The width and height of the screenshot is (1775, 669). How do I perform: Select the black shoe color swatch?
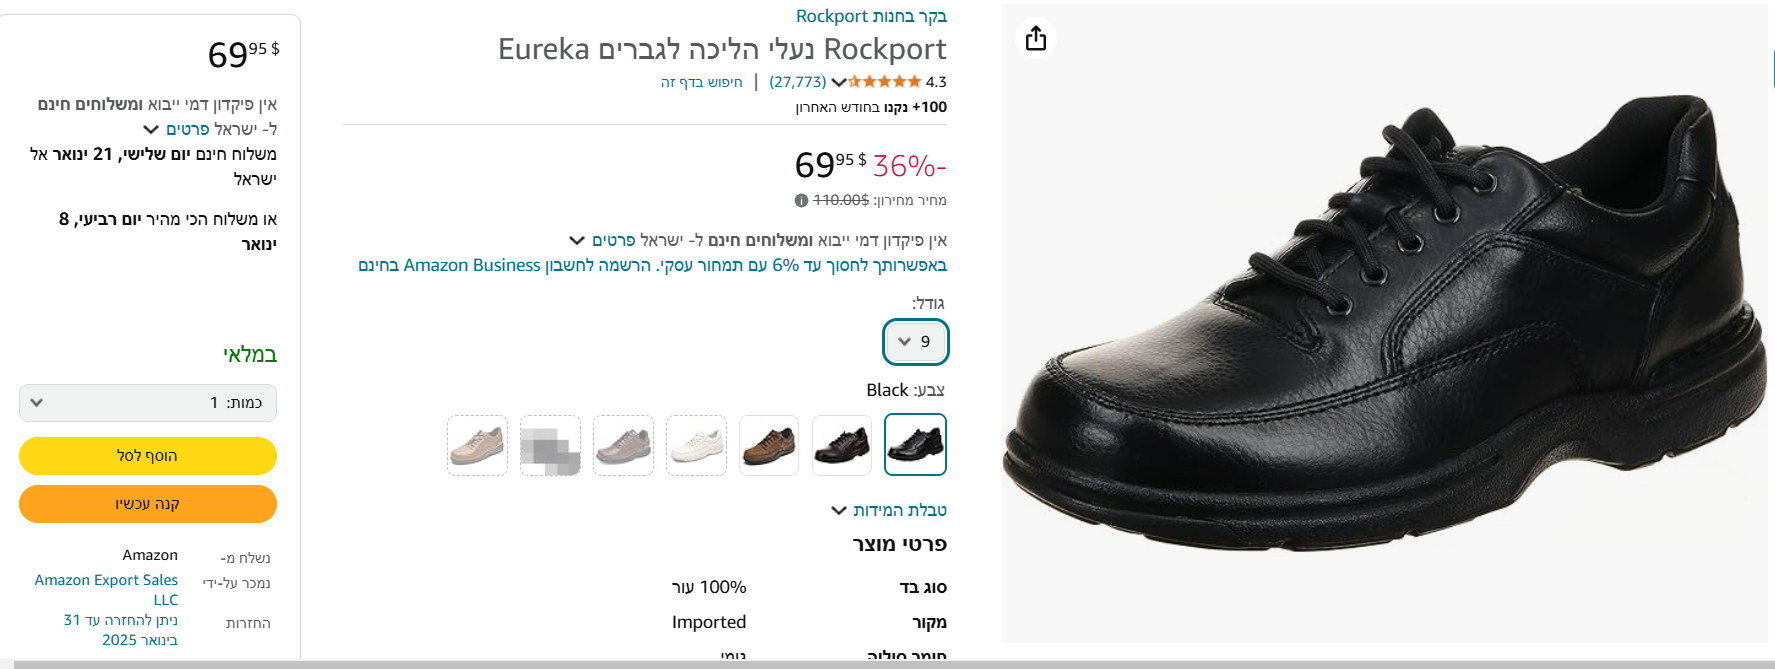[915, 444]
